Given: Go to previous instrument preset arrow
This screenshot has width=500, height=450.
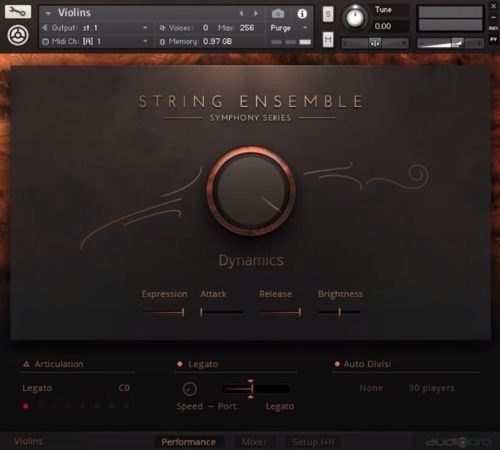Looking at the screenshot, I should [x=241, y=13].
